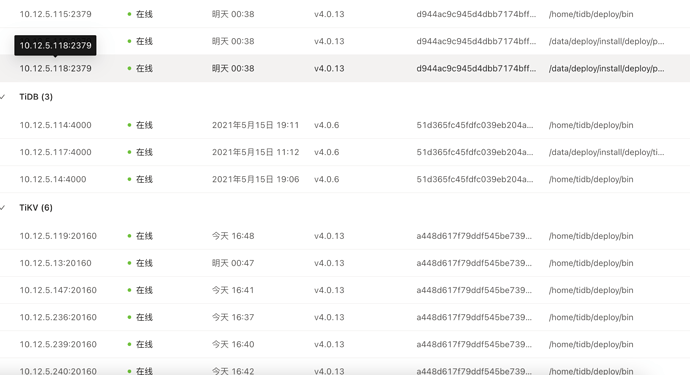Click address 10.12.5.14:4000
Viewport: 690px width, 375px height.
pos(53,180)
